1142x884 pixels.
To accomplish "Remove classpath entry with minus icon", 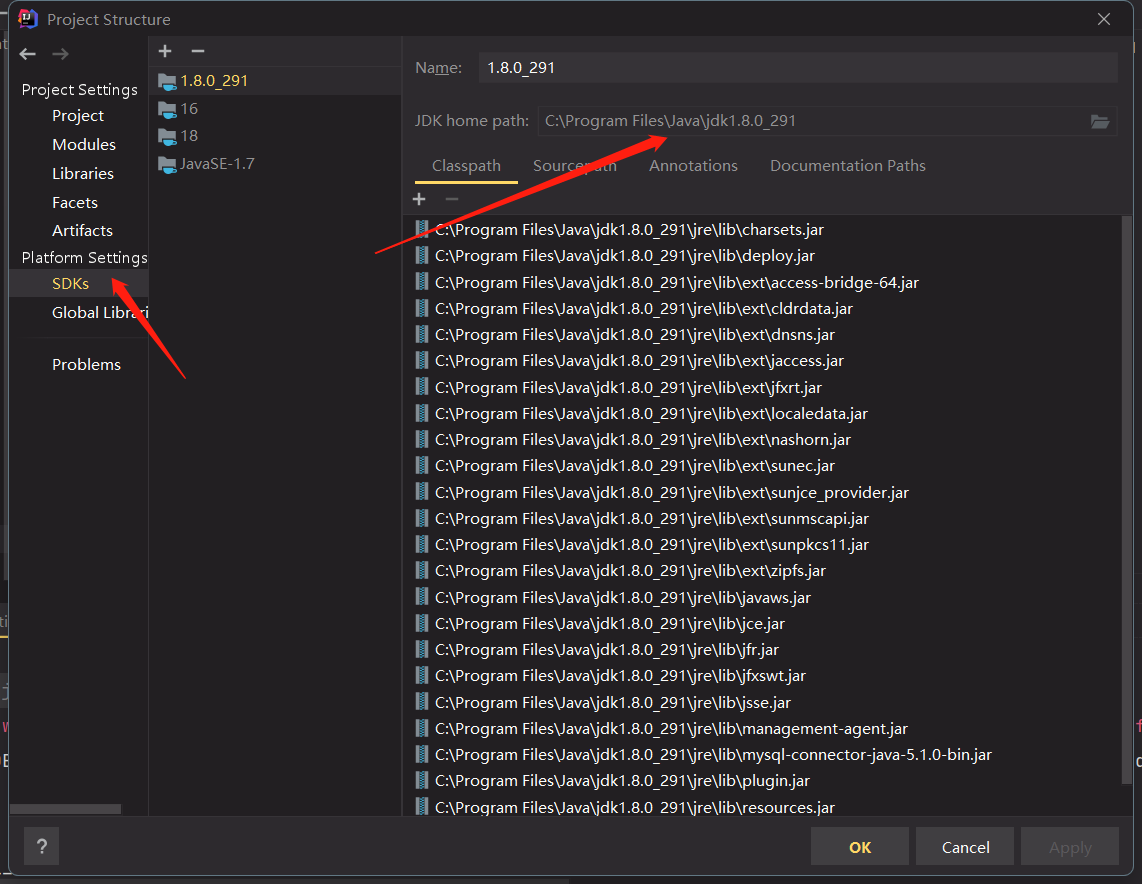I will tap(452, 199).
